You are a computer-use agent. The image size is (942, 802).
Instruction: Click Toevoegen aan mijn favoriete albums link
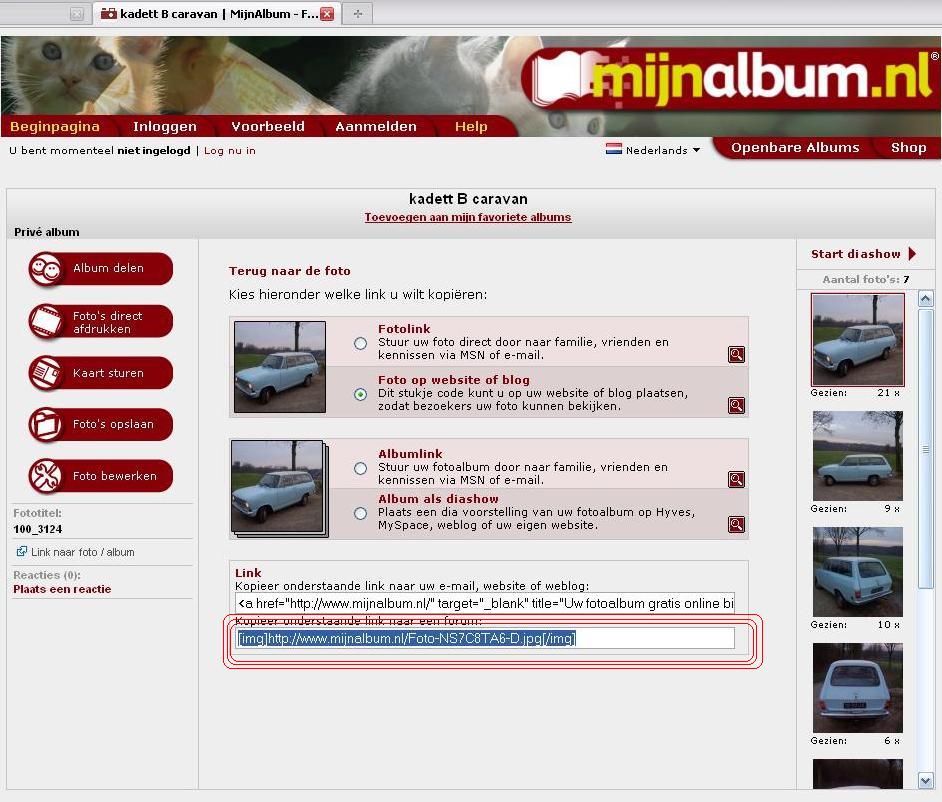pos(467,217)
